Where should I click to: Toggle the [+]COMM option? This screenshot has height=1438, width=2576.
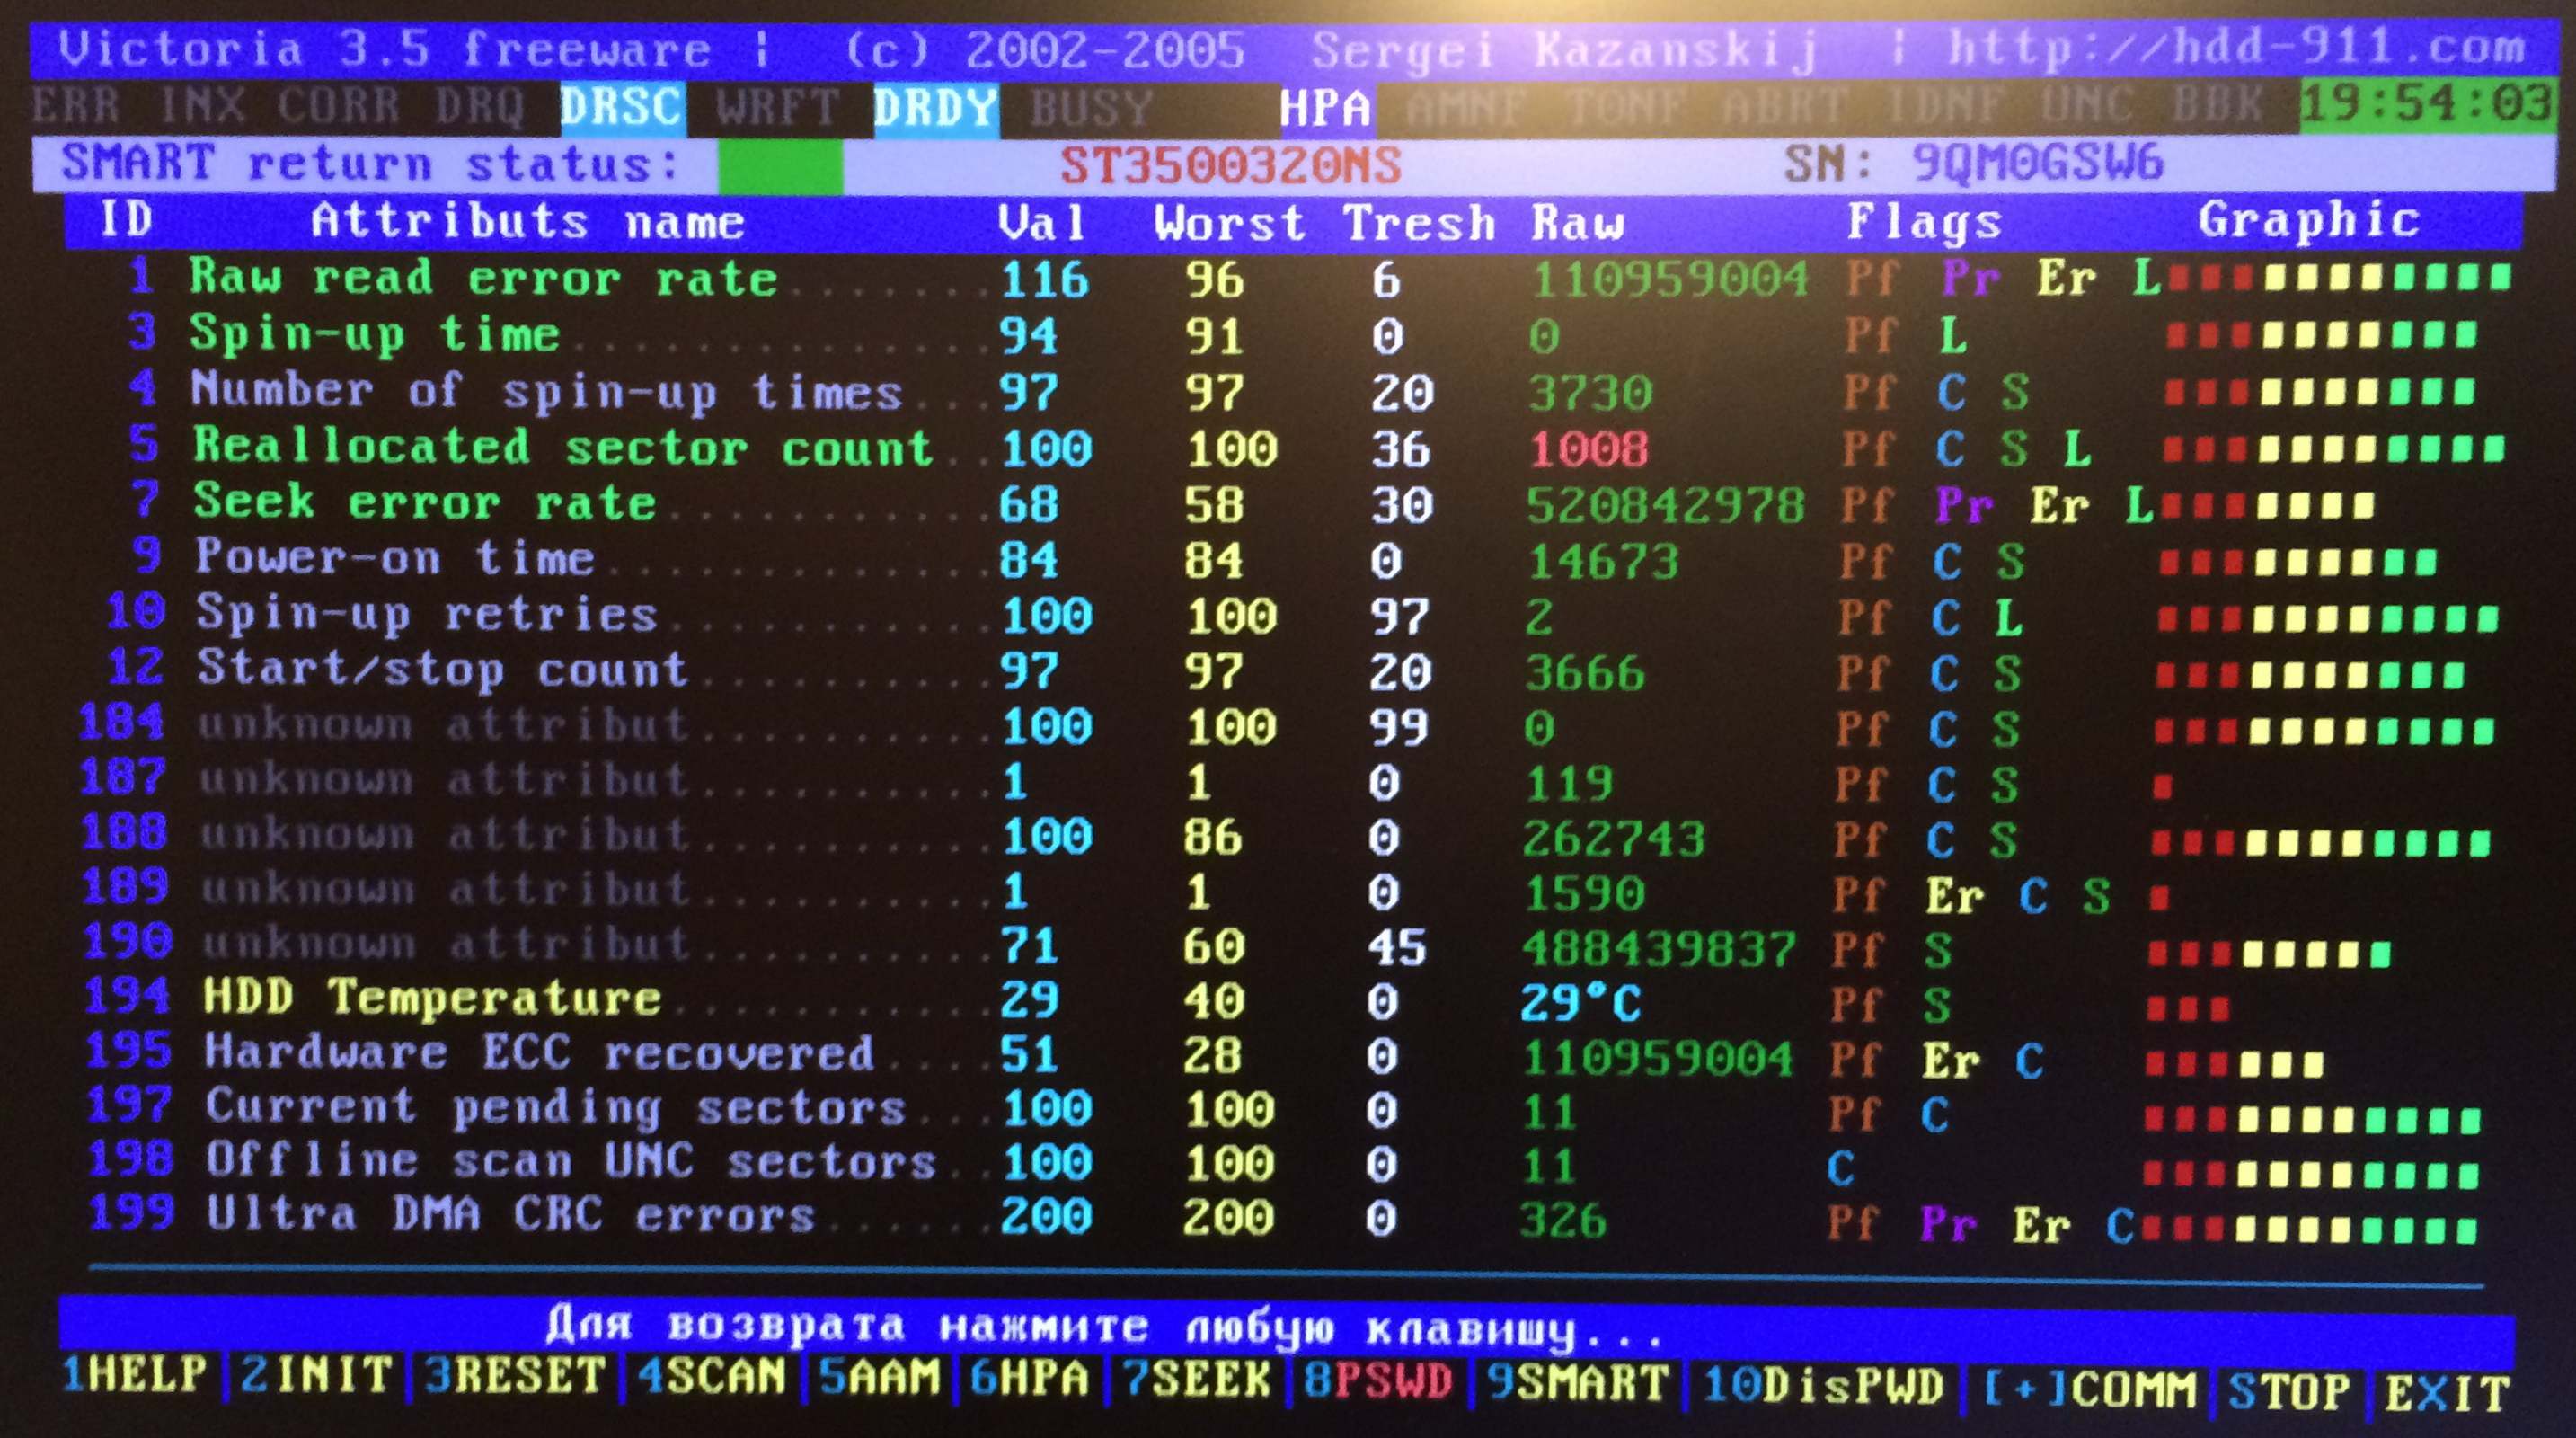(x=2088, y=1389)
